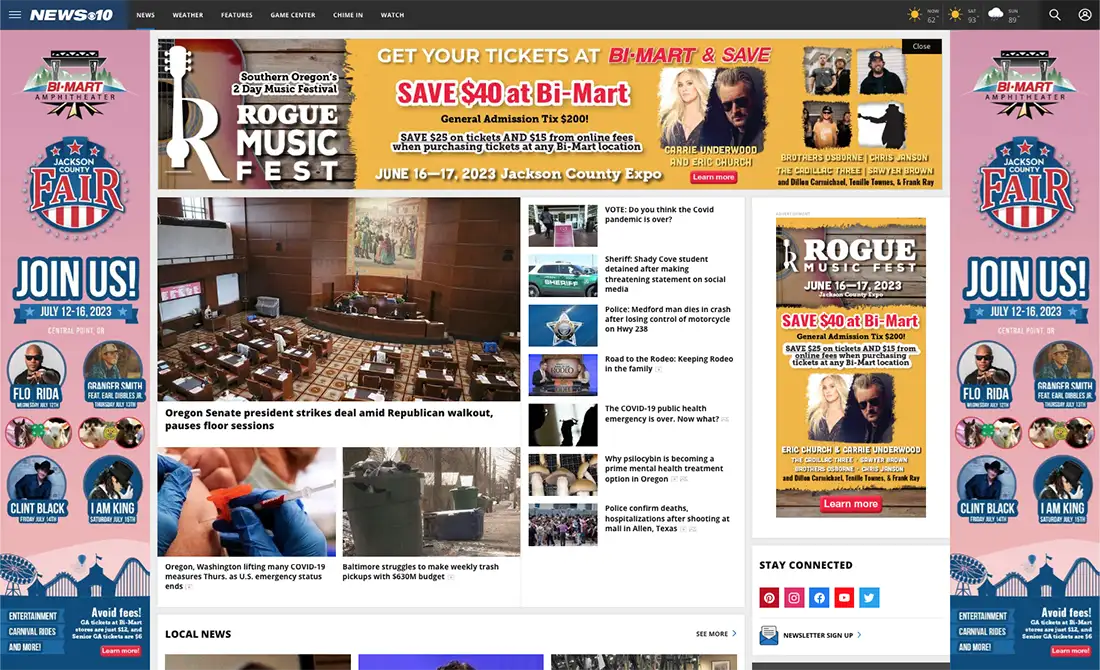Open the hamburger menu icon

[x=15, y=14]
